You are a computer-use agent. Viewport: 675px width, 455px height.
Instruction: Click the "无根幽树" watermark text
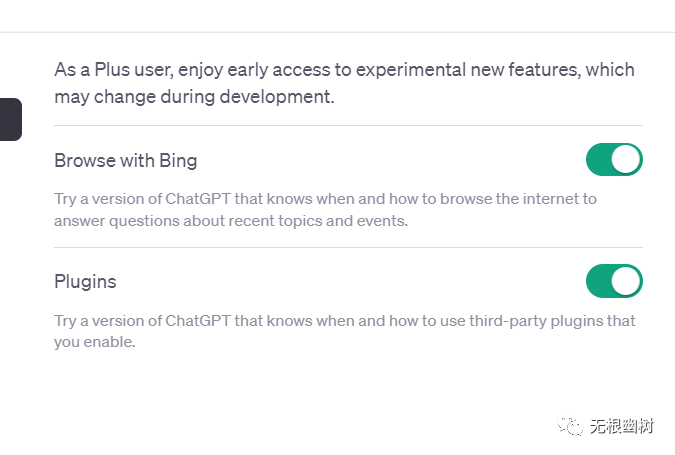tap(621, 427)
